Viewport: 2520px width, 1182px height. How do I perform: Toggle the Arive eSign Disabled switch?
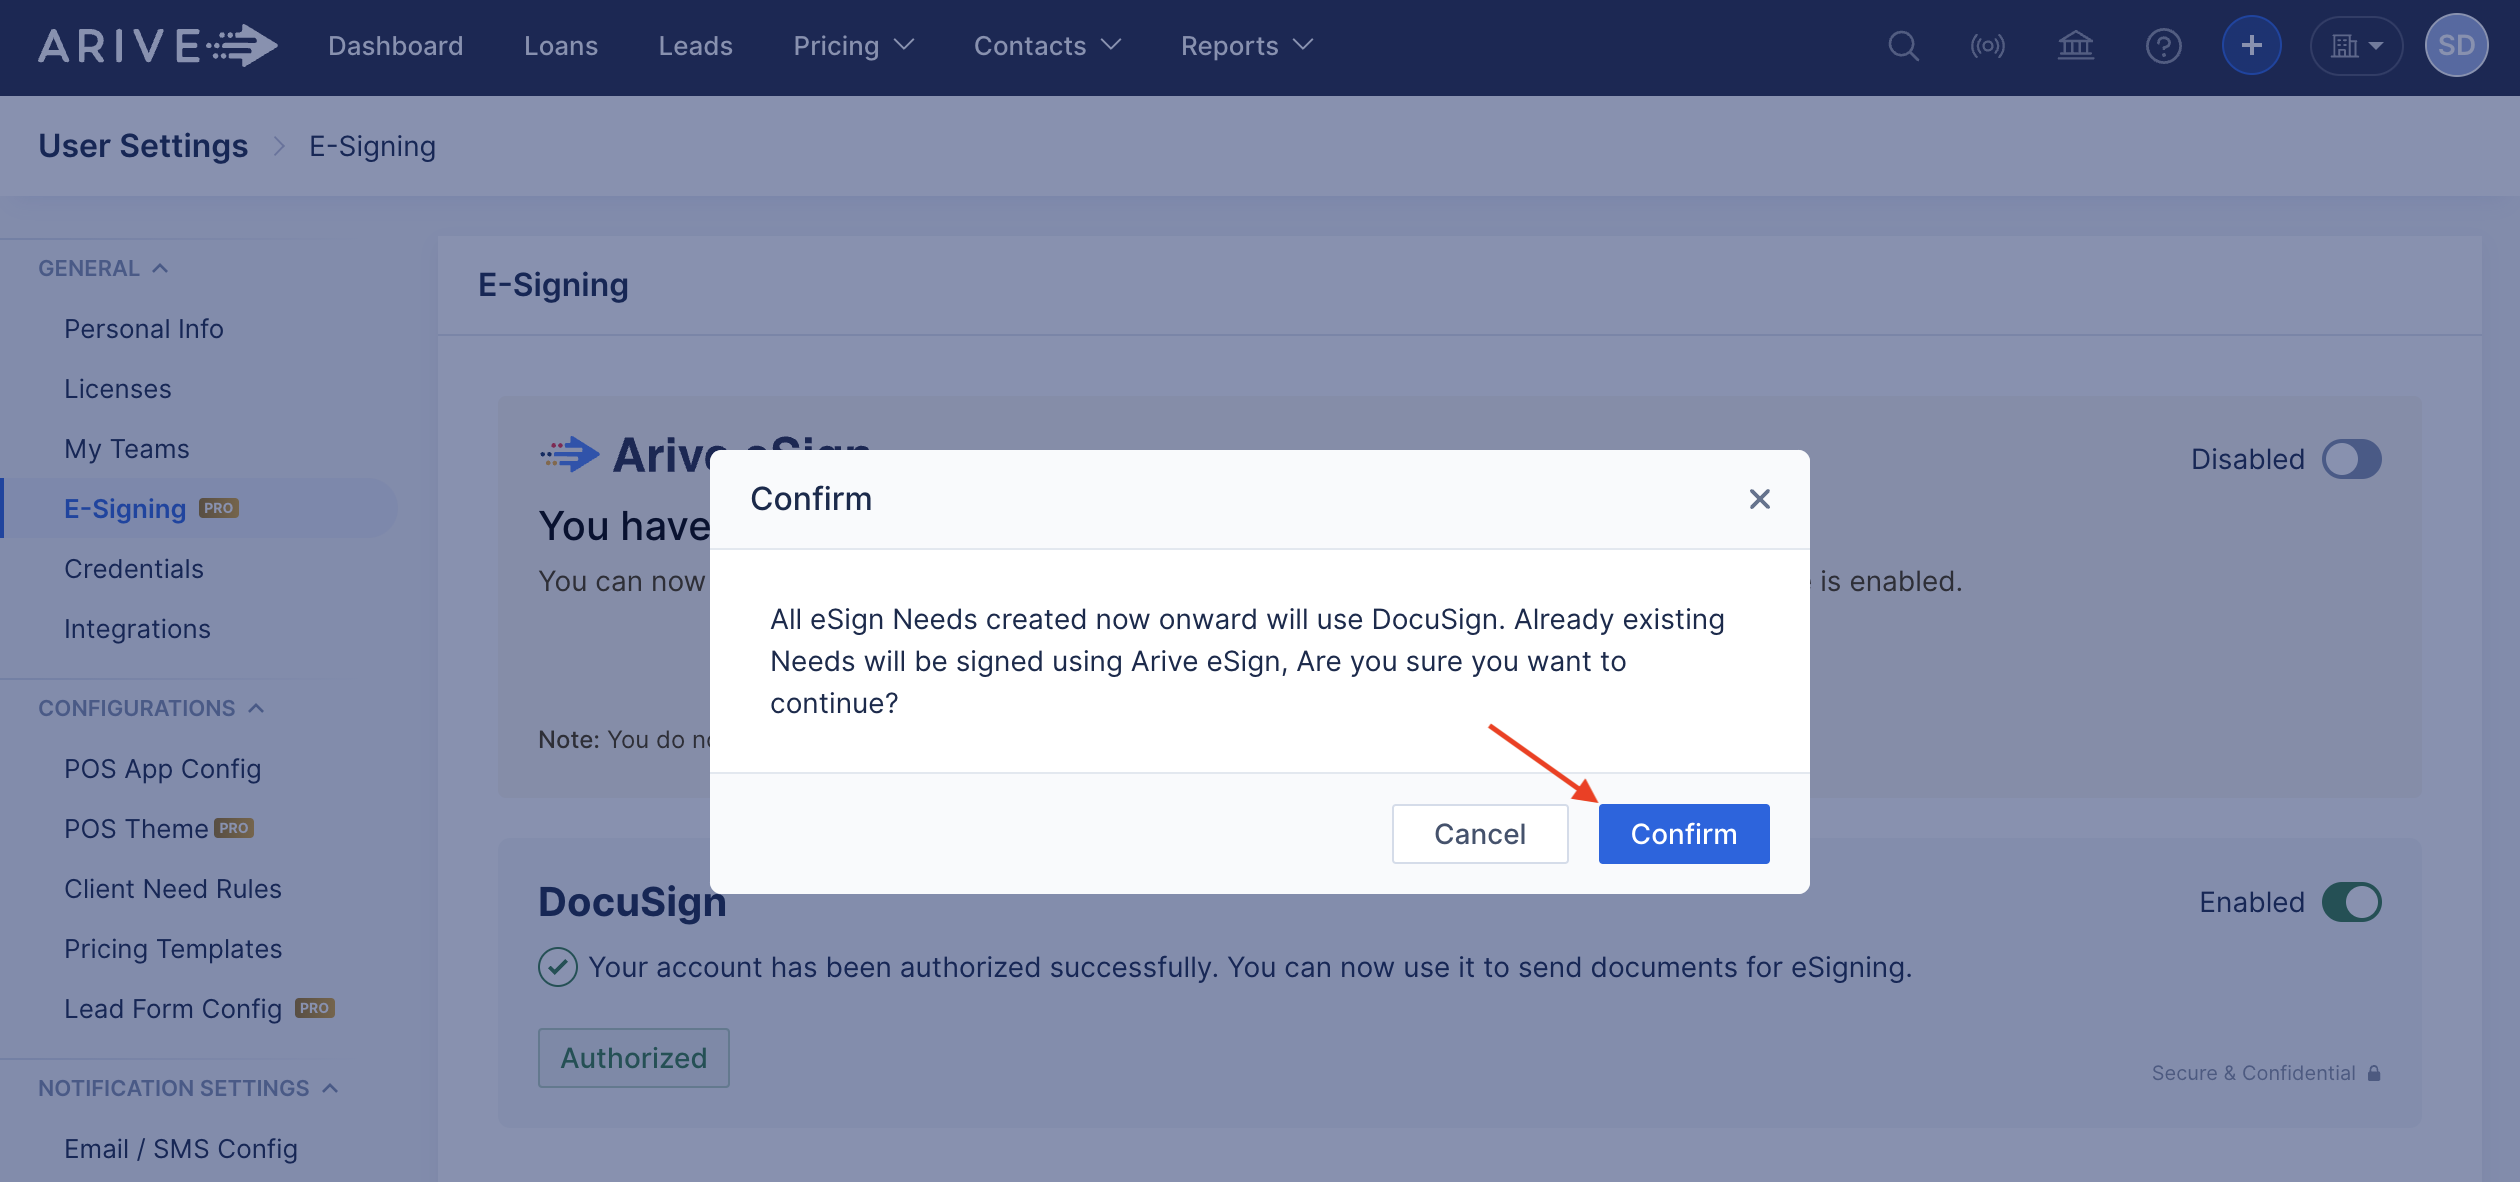(2351, 459)
